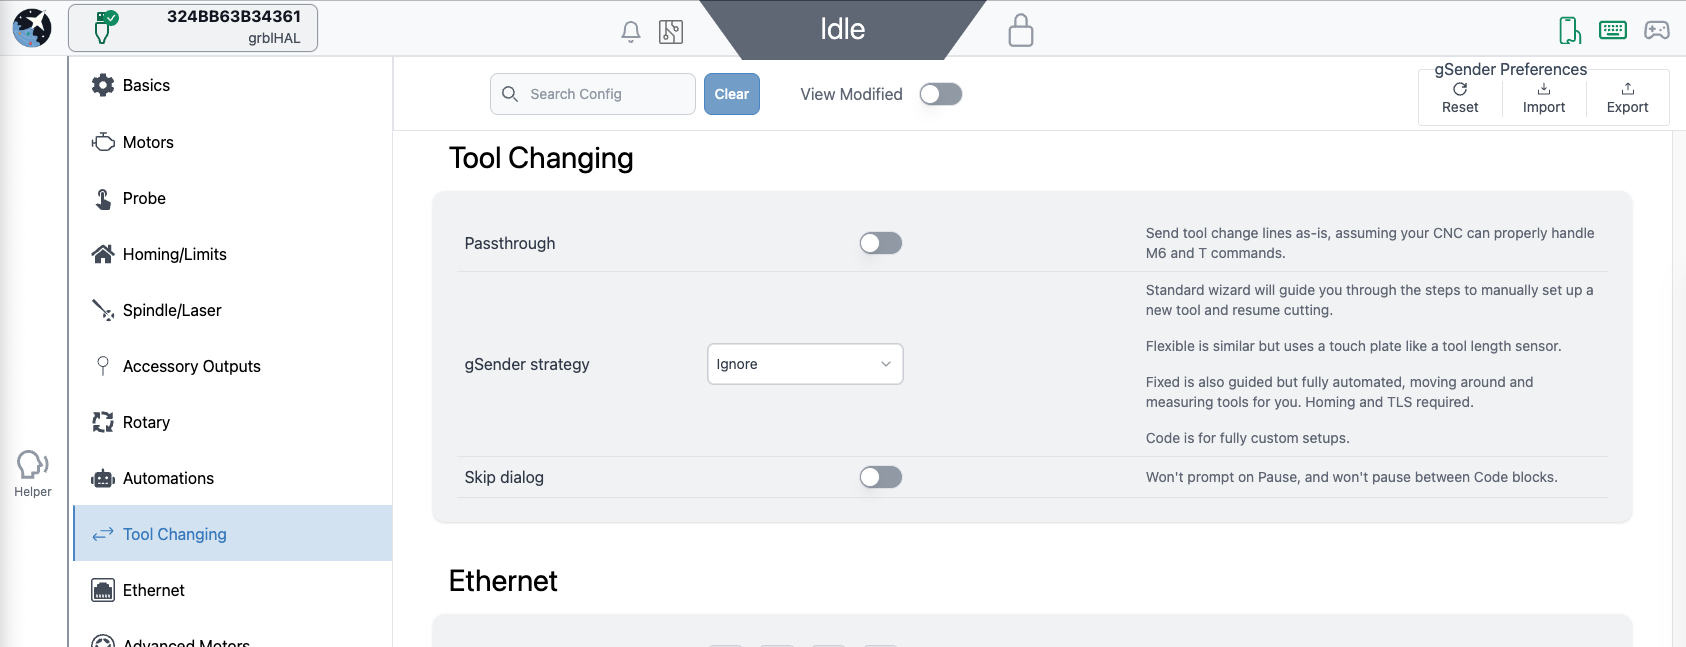The image size is (1686, 647).
Task: Click Export in gSender Preferences
Action: [1627, 98]
